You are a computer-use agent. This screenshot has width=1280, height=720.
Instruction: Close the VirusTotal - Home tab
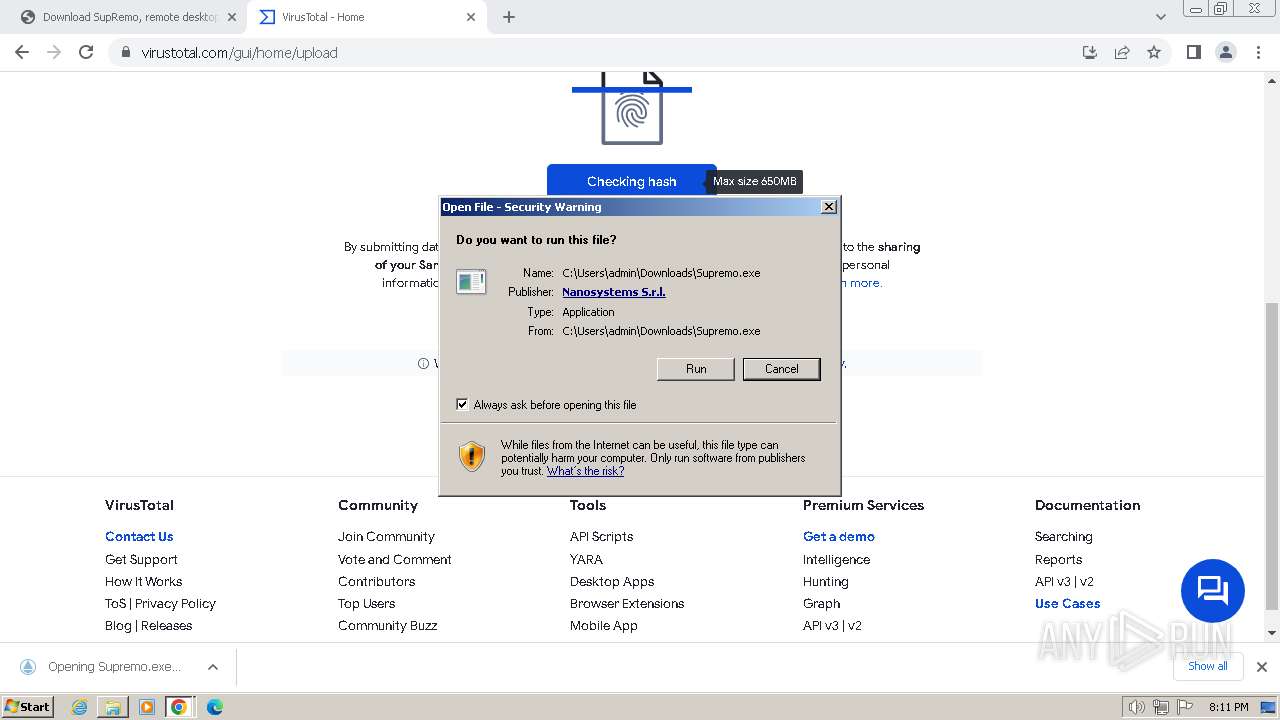click(x=472, y=17)
